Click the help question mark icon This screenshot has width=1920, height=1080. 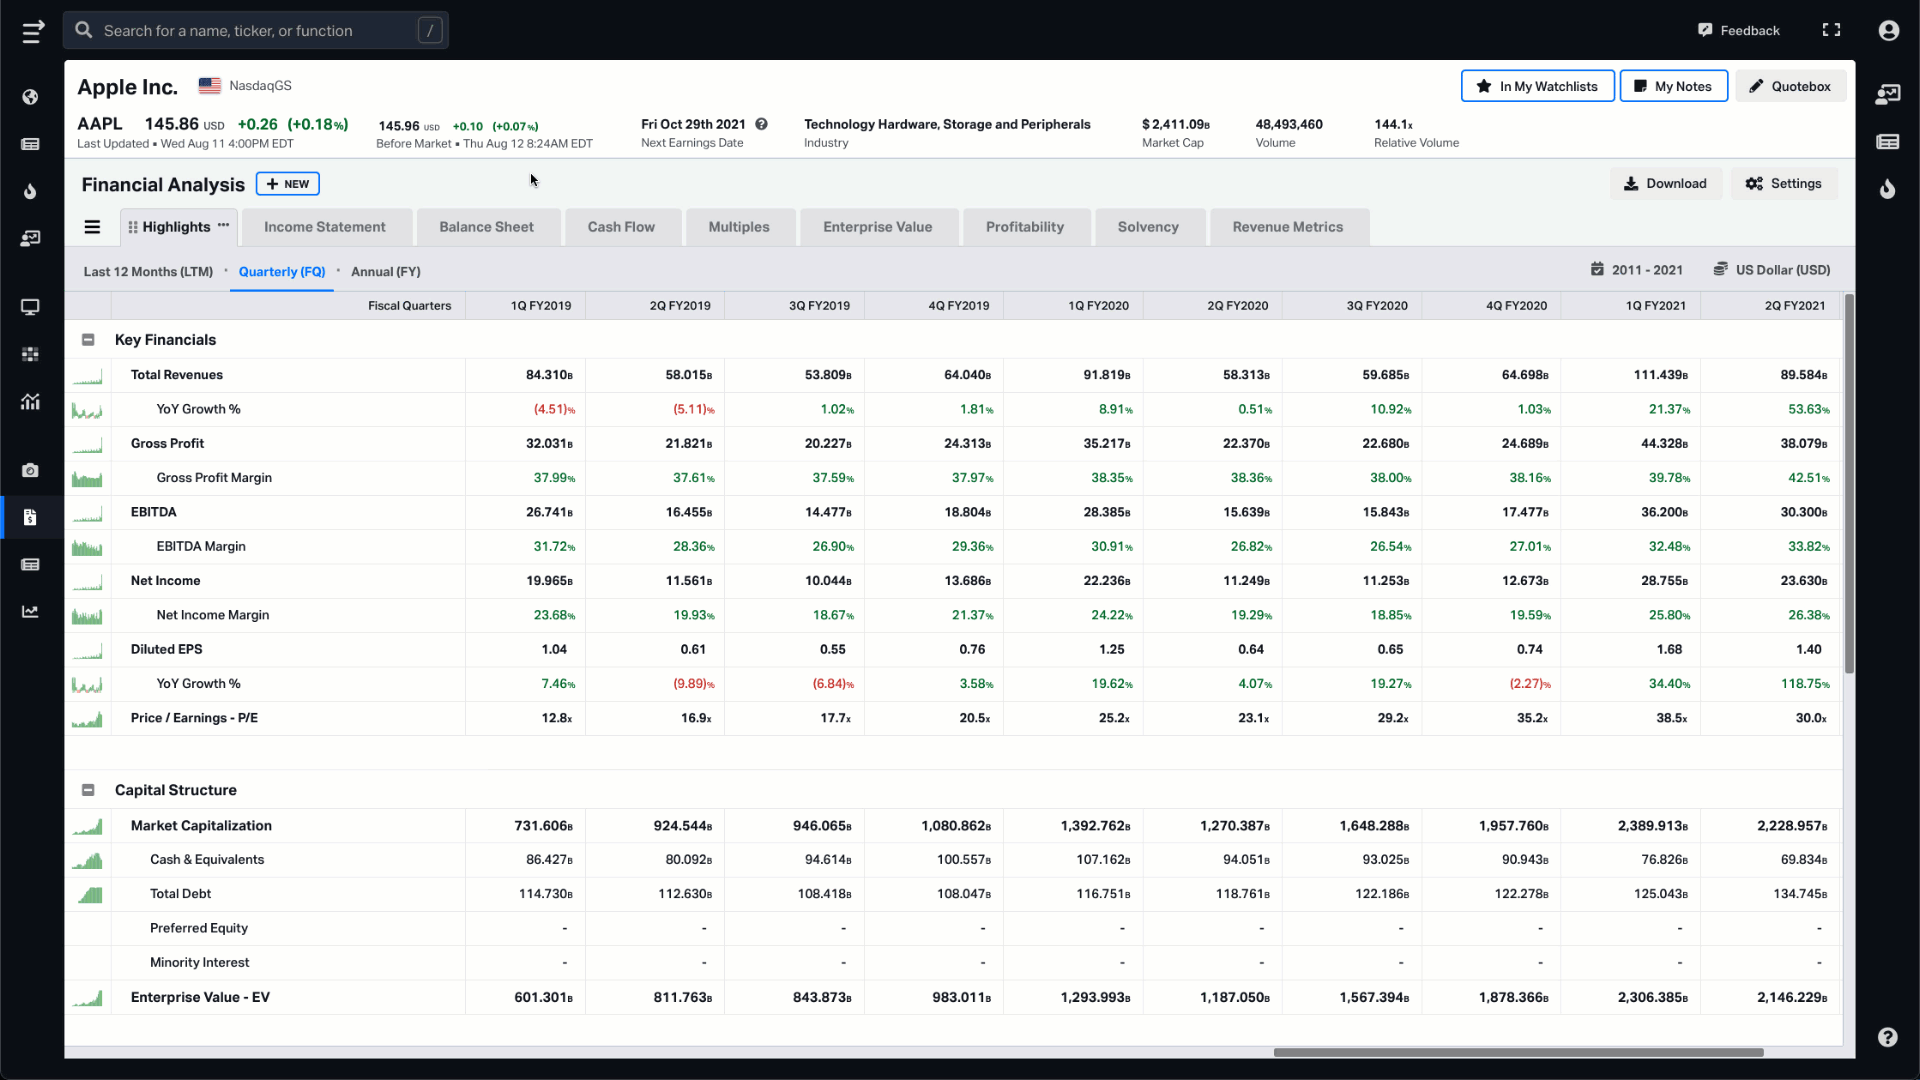coord(1887,1037)
